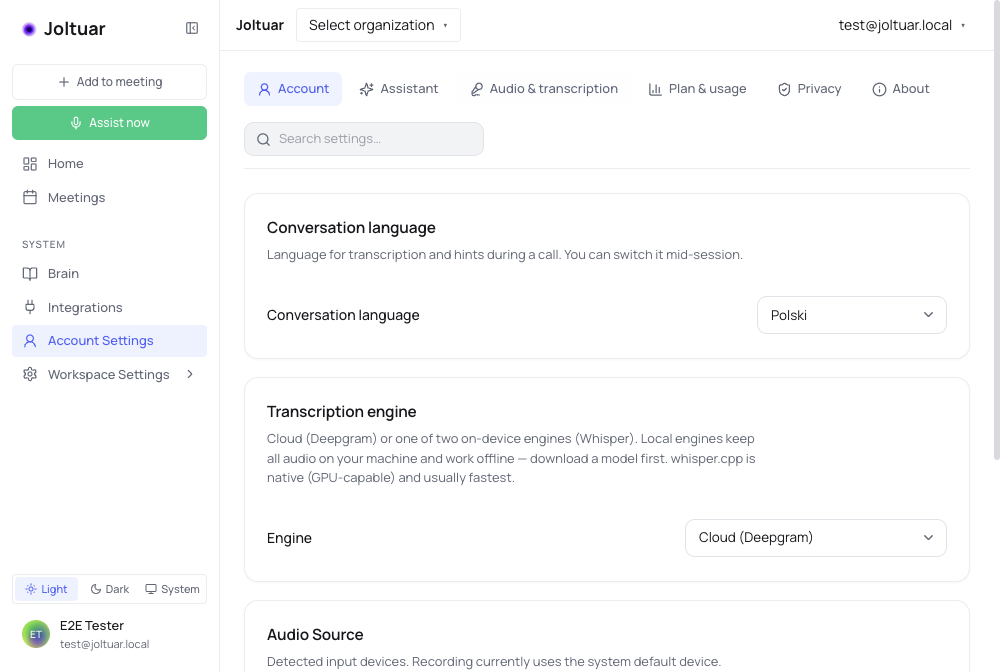Switch to the Privacy tab
Screen dimensions: 1000x672
[810, 89]
